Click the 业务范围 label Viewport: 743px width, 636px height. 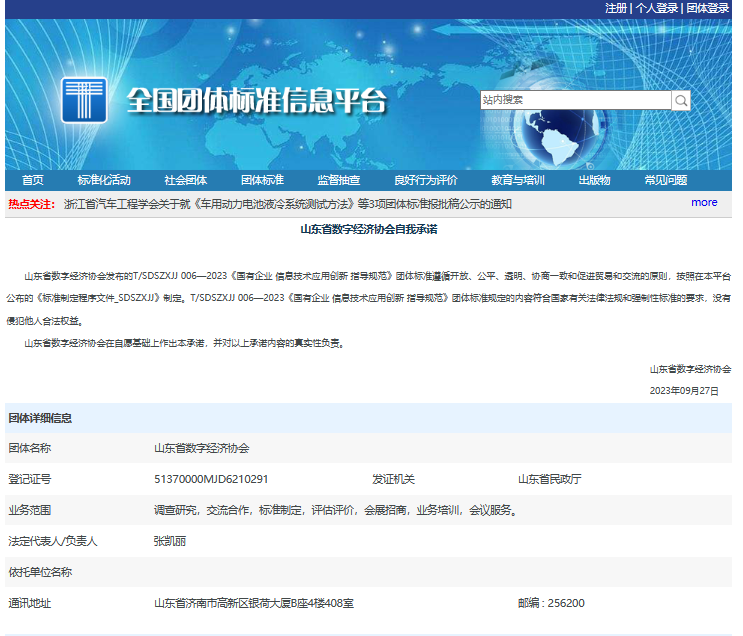pyautogui.click(x=30, y=510)
